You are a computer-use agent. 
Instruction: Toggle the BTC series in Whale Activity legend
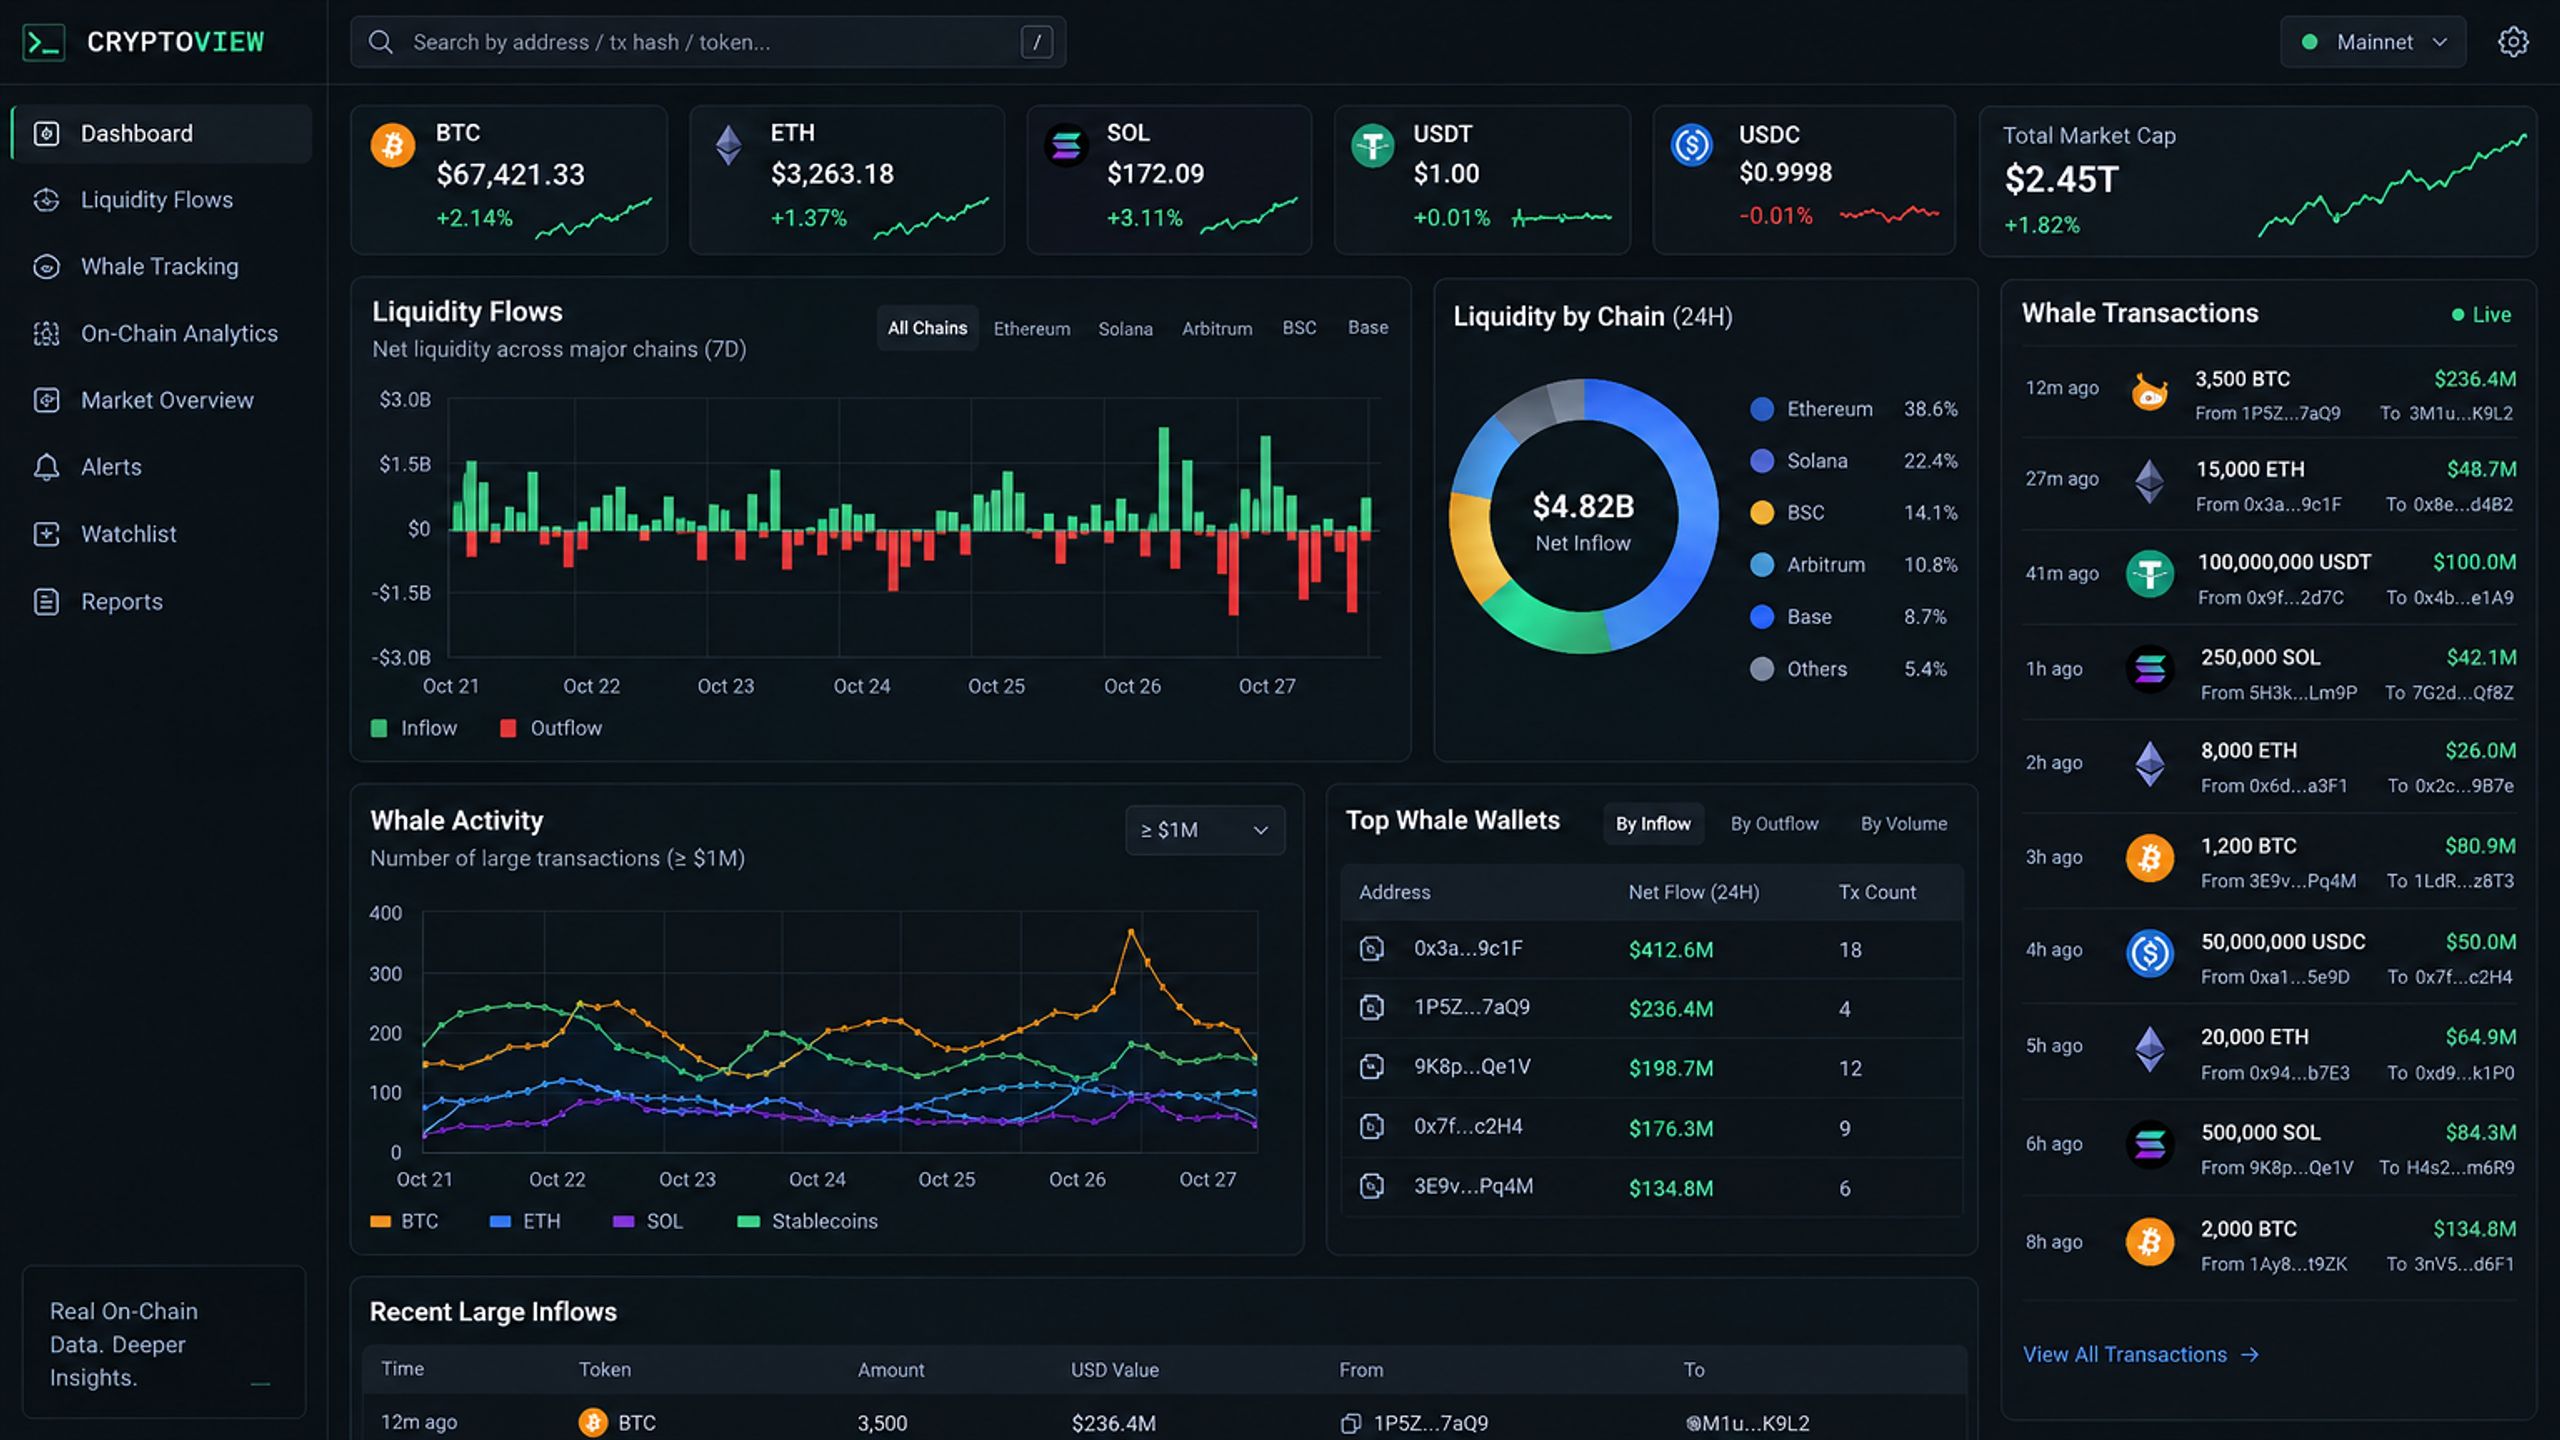404,1221
